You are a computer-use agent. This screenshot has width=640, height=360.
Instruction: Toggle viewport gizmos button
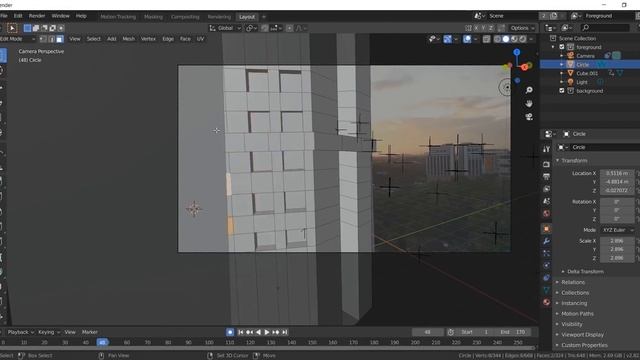pyautogui.click(x=447, y=39)
